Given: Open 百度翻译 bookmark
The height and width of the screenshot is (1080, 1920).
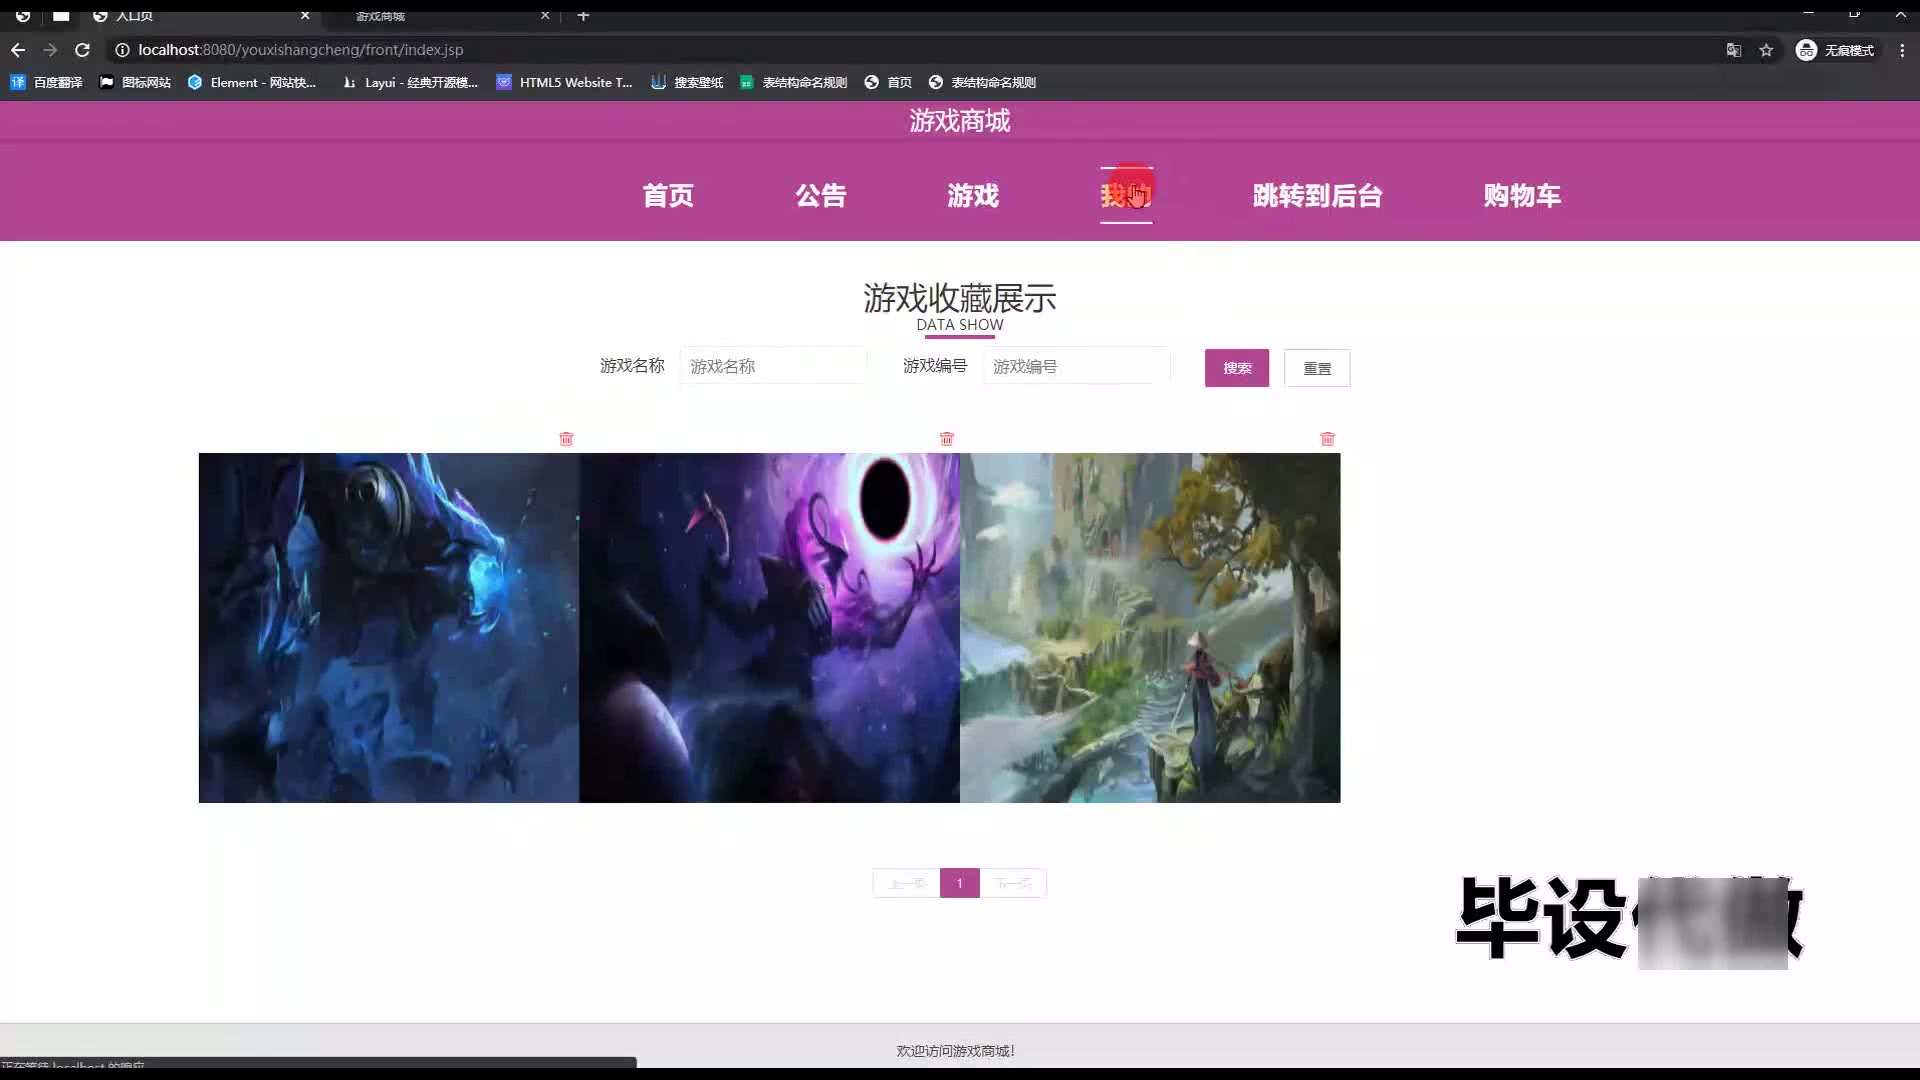Looking at the screenshot, I should tap(46, 82).
